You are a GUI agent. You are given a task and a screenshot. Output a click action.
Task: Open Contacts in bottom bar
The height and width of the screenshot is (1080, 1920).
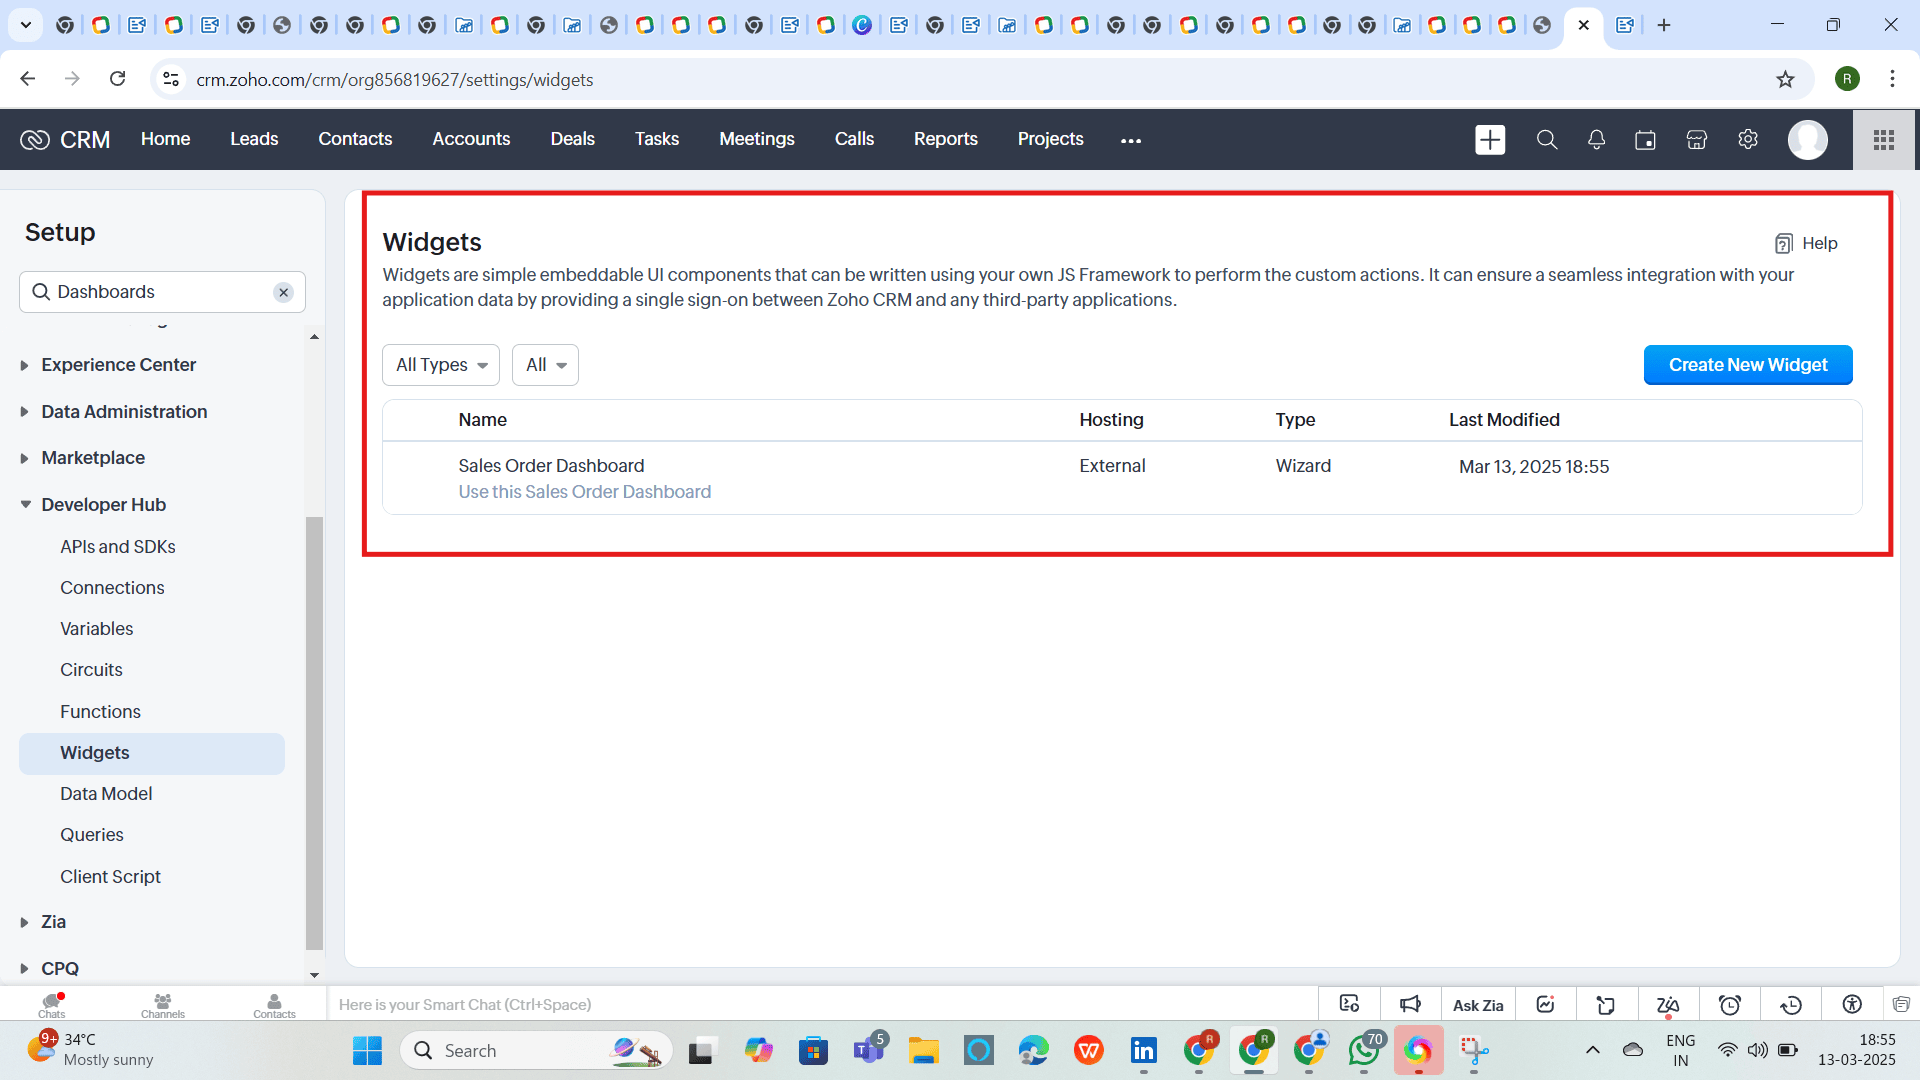click(x=274, y=1005)
